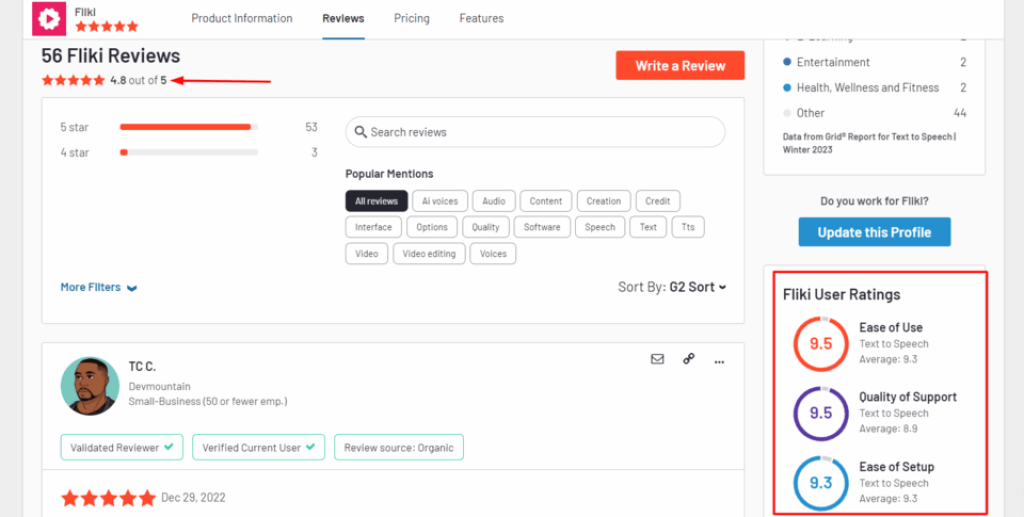The width and height of the screenshot is (1024, 517).
Task: Click reviewer name TC C.
Action: coord(142,366)
